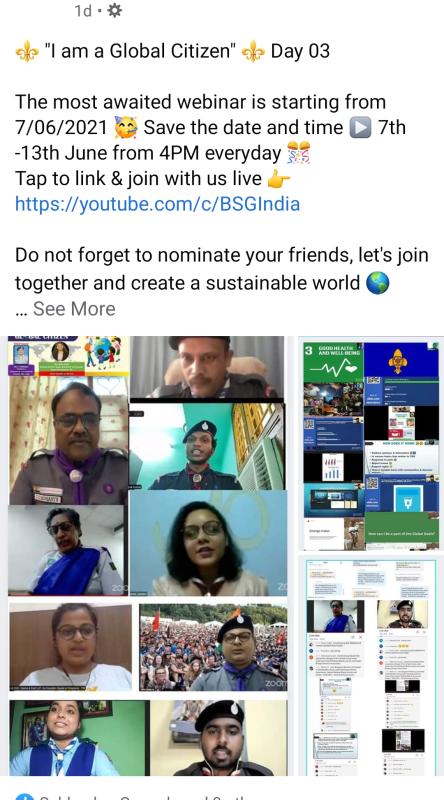Tap the woman on blue background photo

pyautogui.click(x=209, y=544)
